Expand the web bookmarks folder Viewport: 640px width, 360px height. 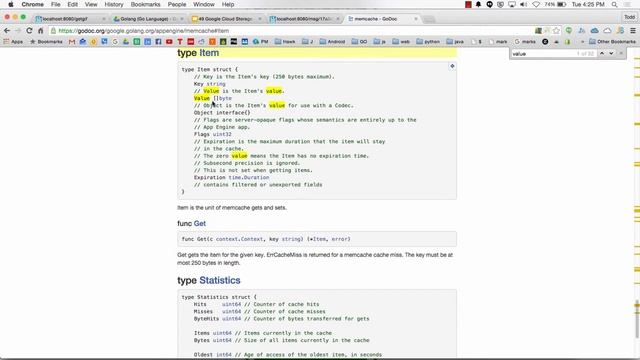[401, 42]
